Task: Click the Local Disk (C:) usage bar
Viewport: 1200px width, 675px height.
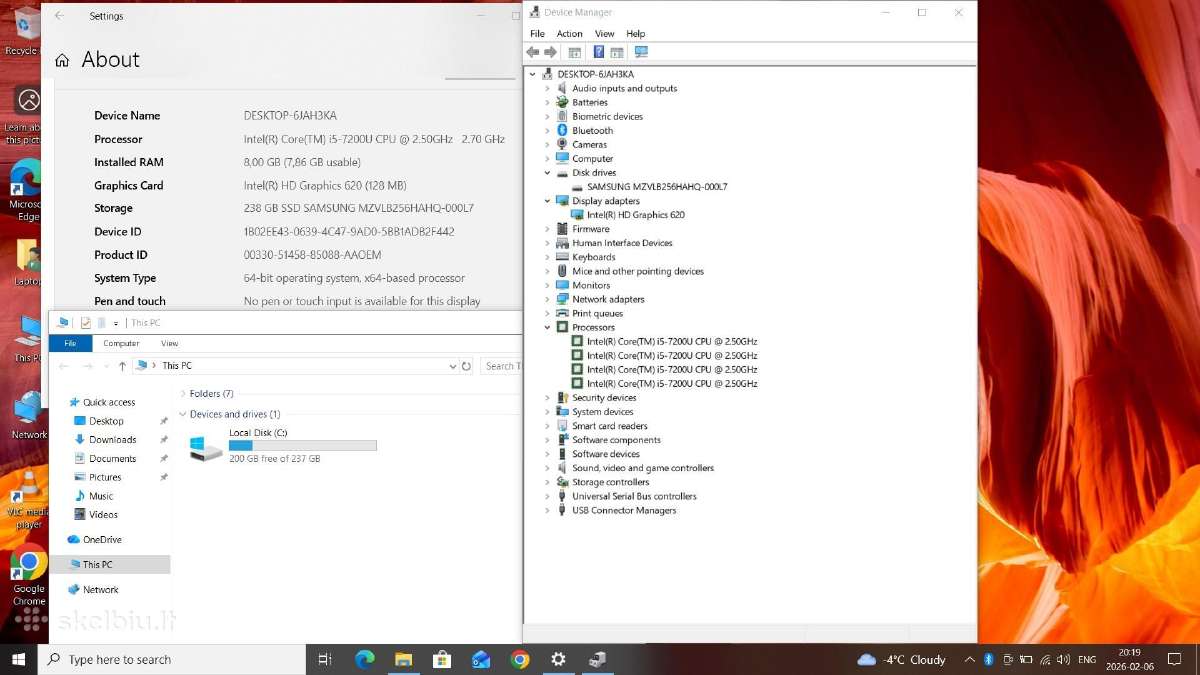Action: click(303, 446)
